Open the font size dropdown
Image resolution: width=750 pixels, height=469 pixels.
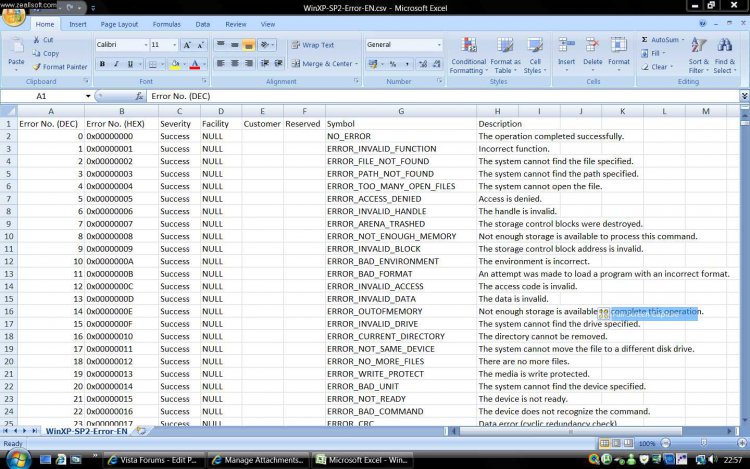174,45
